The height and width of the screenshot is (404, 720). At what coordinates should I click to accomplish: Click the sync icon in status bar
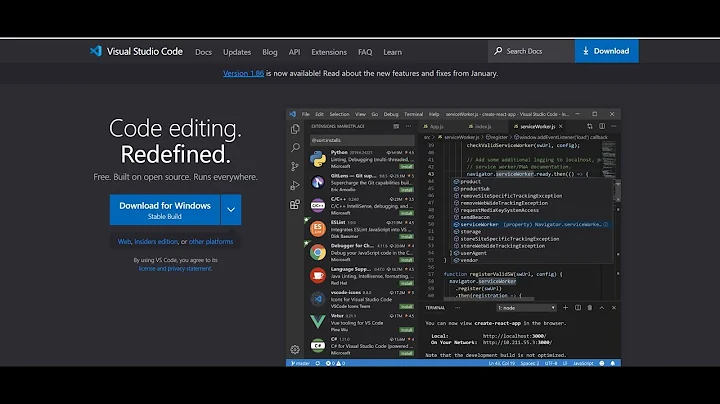tap(317, 363)
